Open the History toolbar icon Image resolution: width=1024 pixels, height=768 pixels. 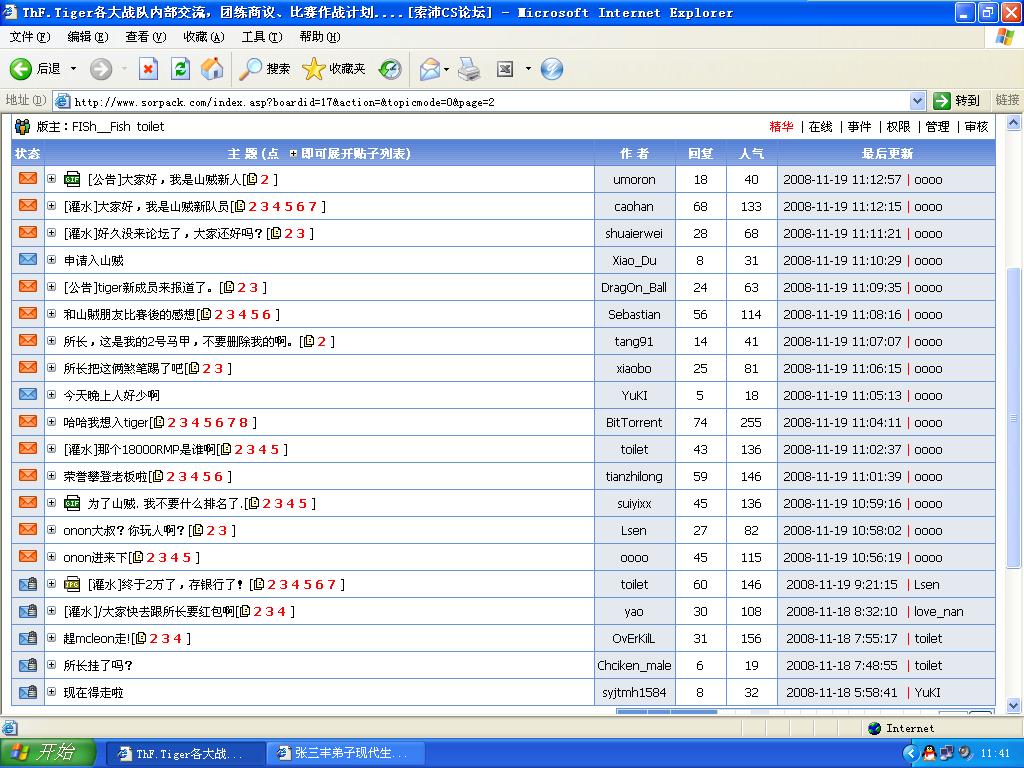pyautogui.click(x=390, y=69)
